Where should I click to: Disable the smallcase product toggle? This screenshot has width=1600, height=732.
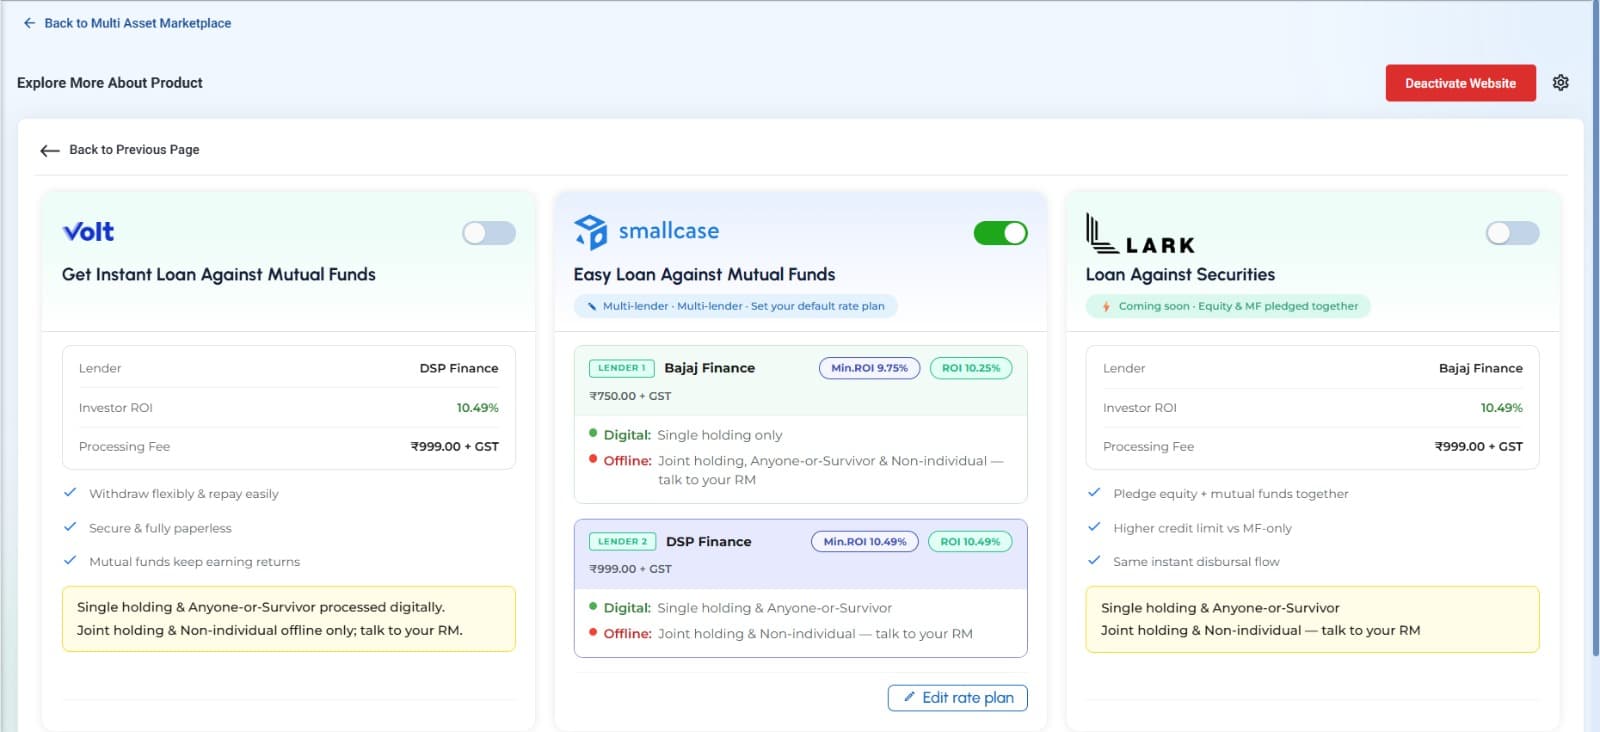1001,233
